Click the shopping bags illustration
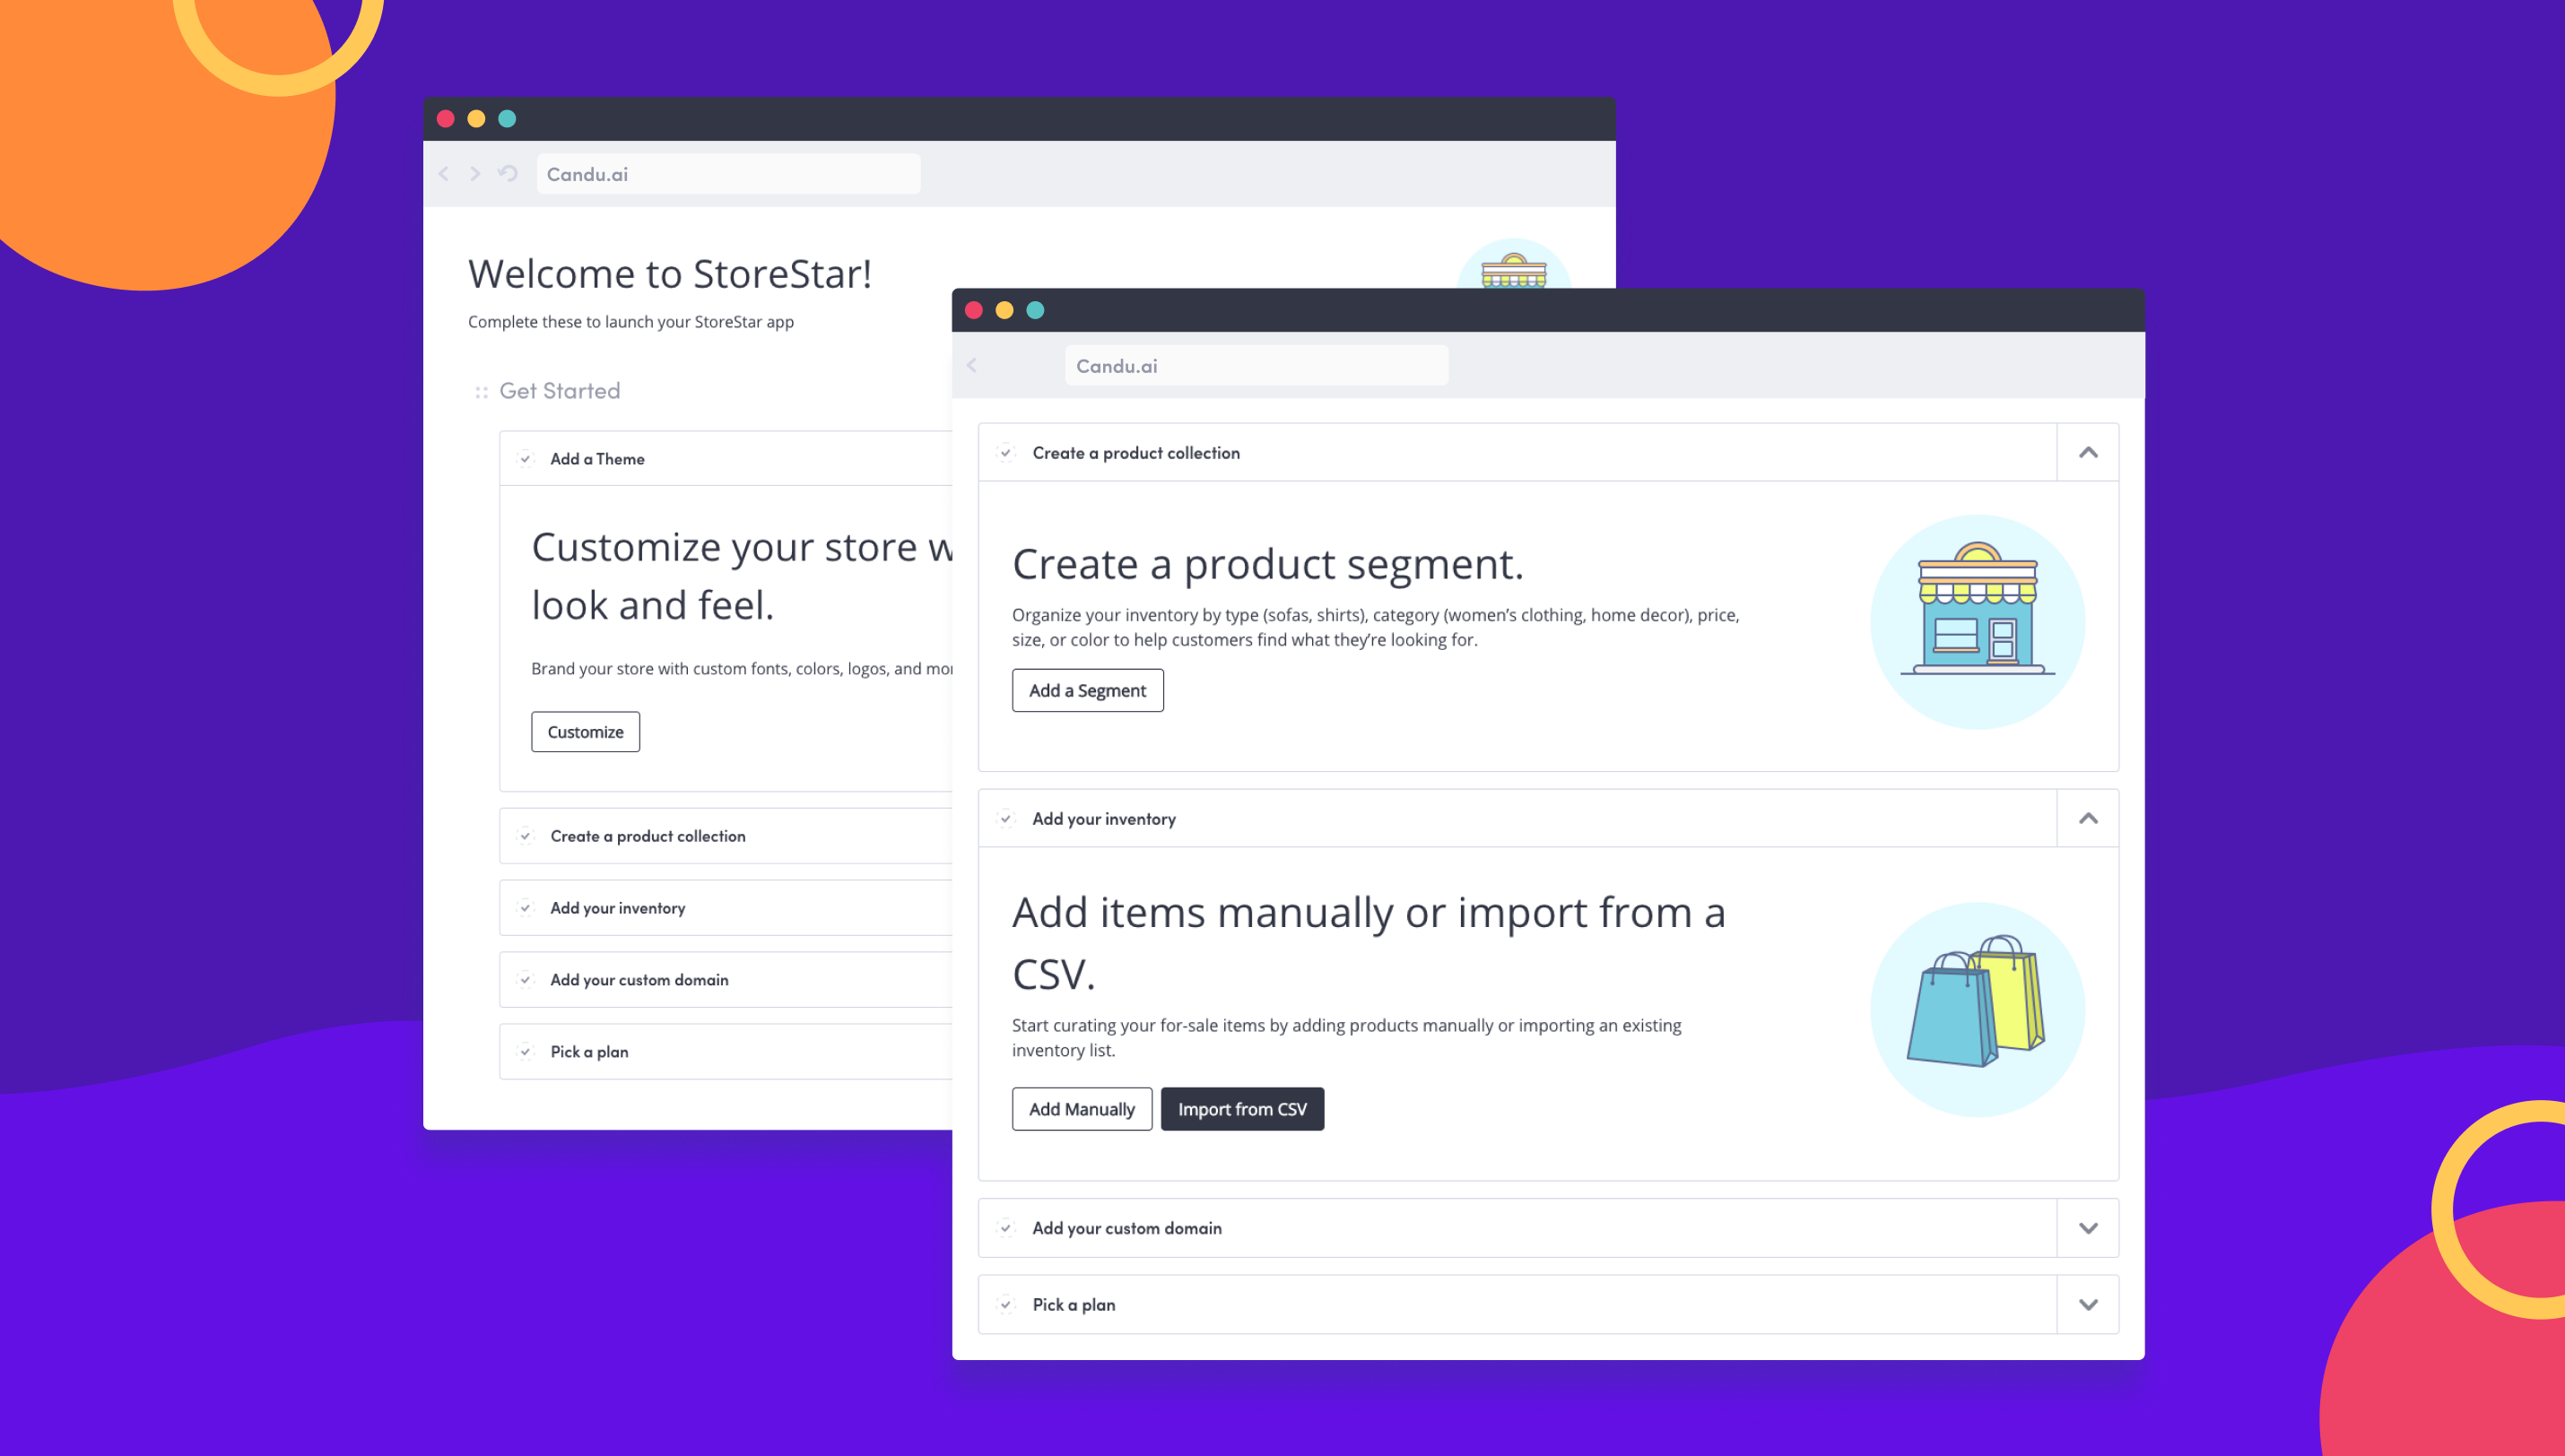The width and height of the screenshot is (2565, 1456). pyautogui.click(x=1977, y=1009)
